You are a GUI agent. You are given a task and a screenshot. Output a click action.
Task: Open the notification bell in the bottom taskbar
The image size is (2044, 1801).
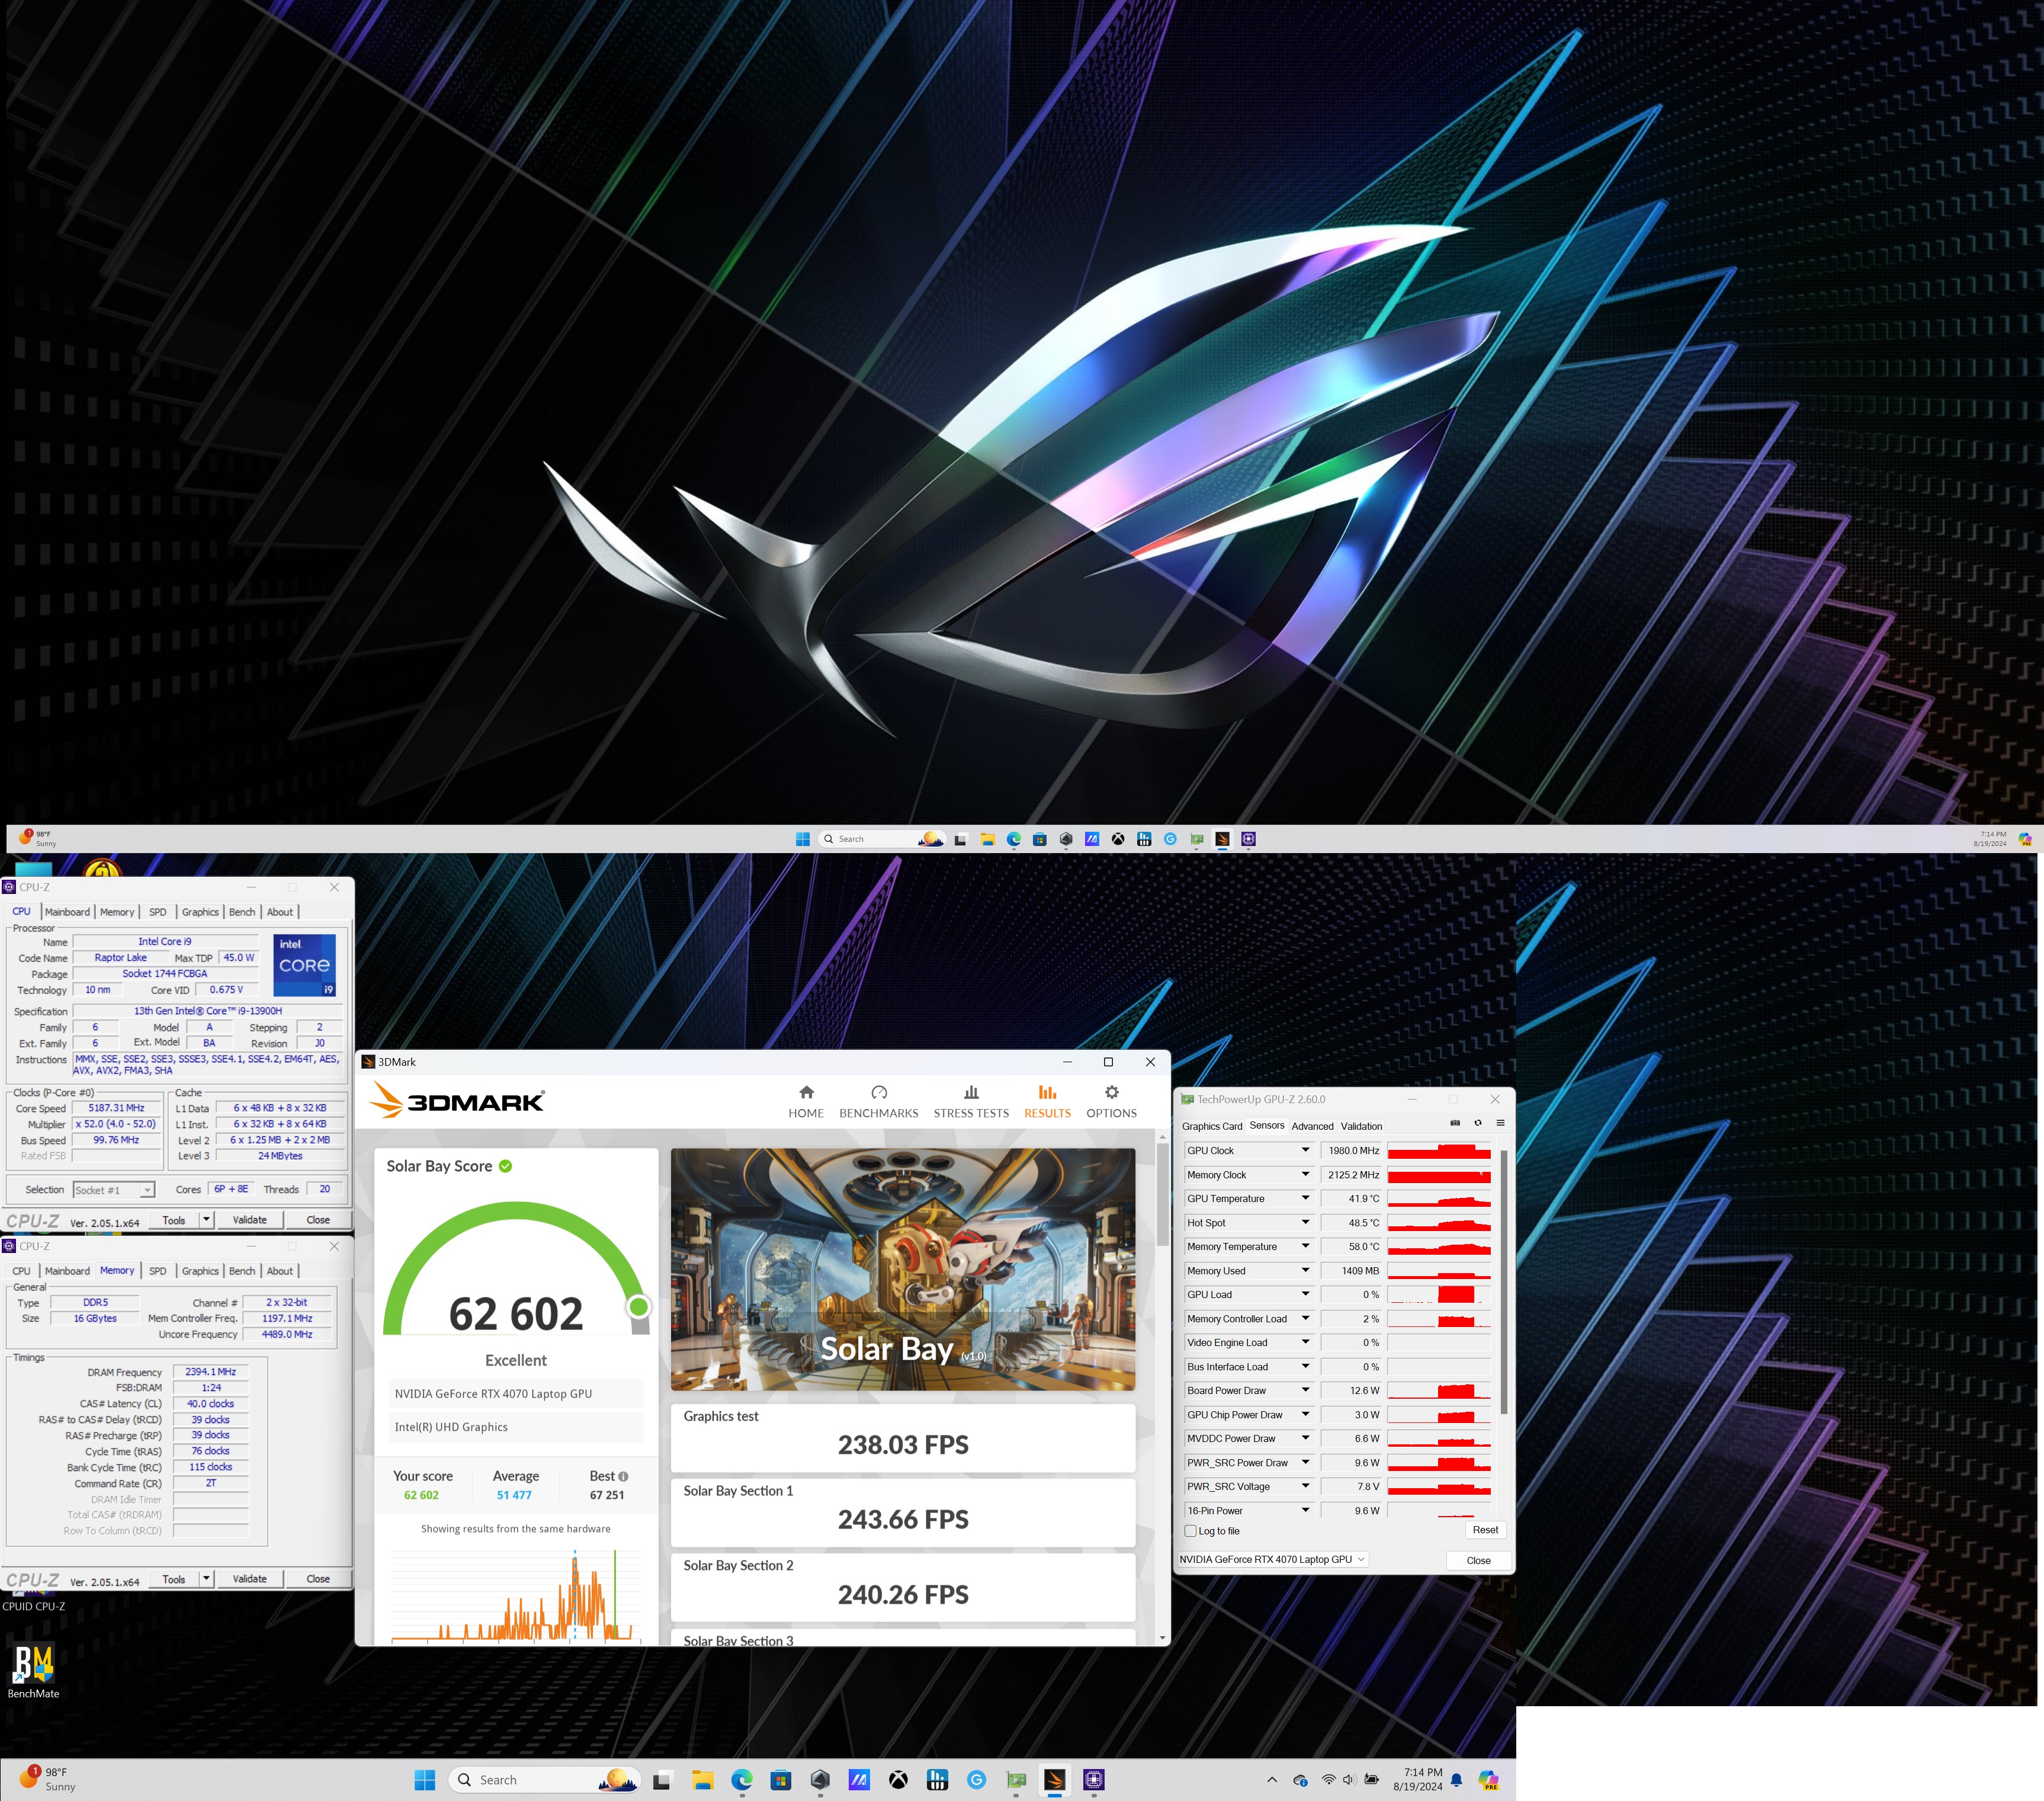(x=1456, y=1780)
